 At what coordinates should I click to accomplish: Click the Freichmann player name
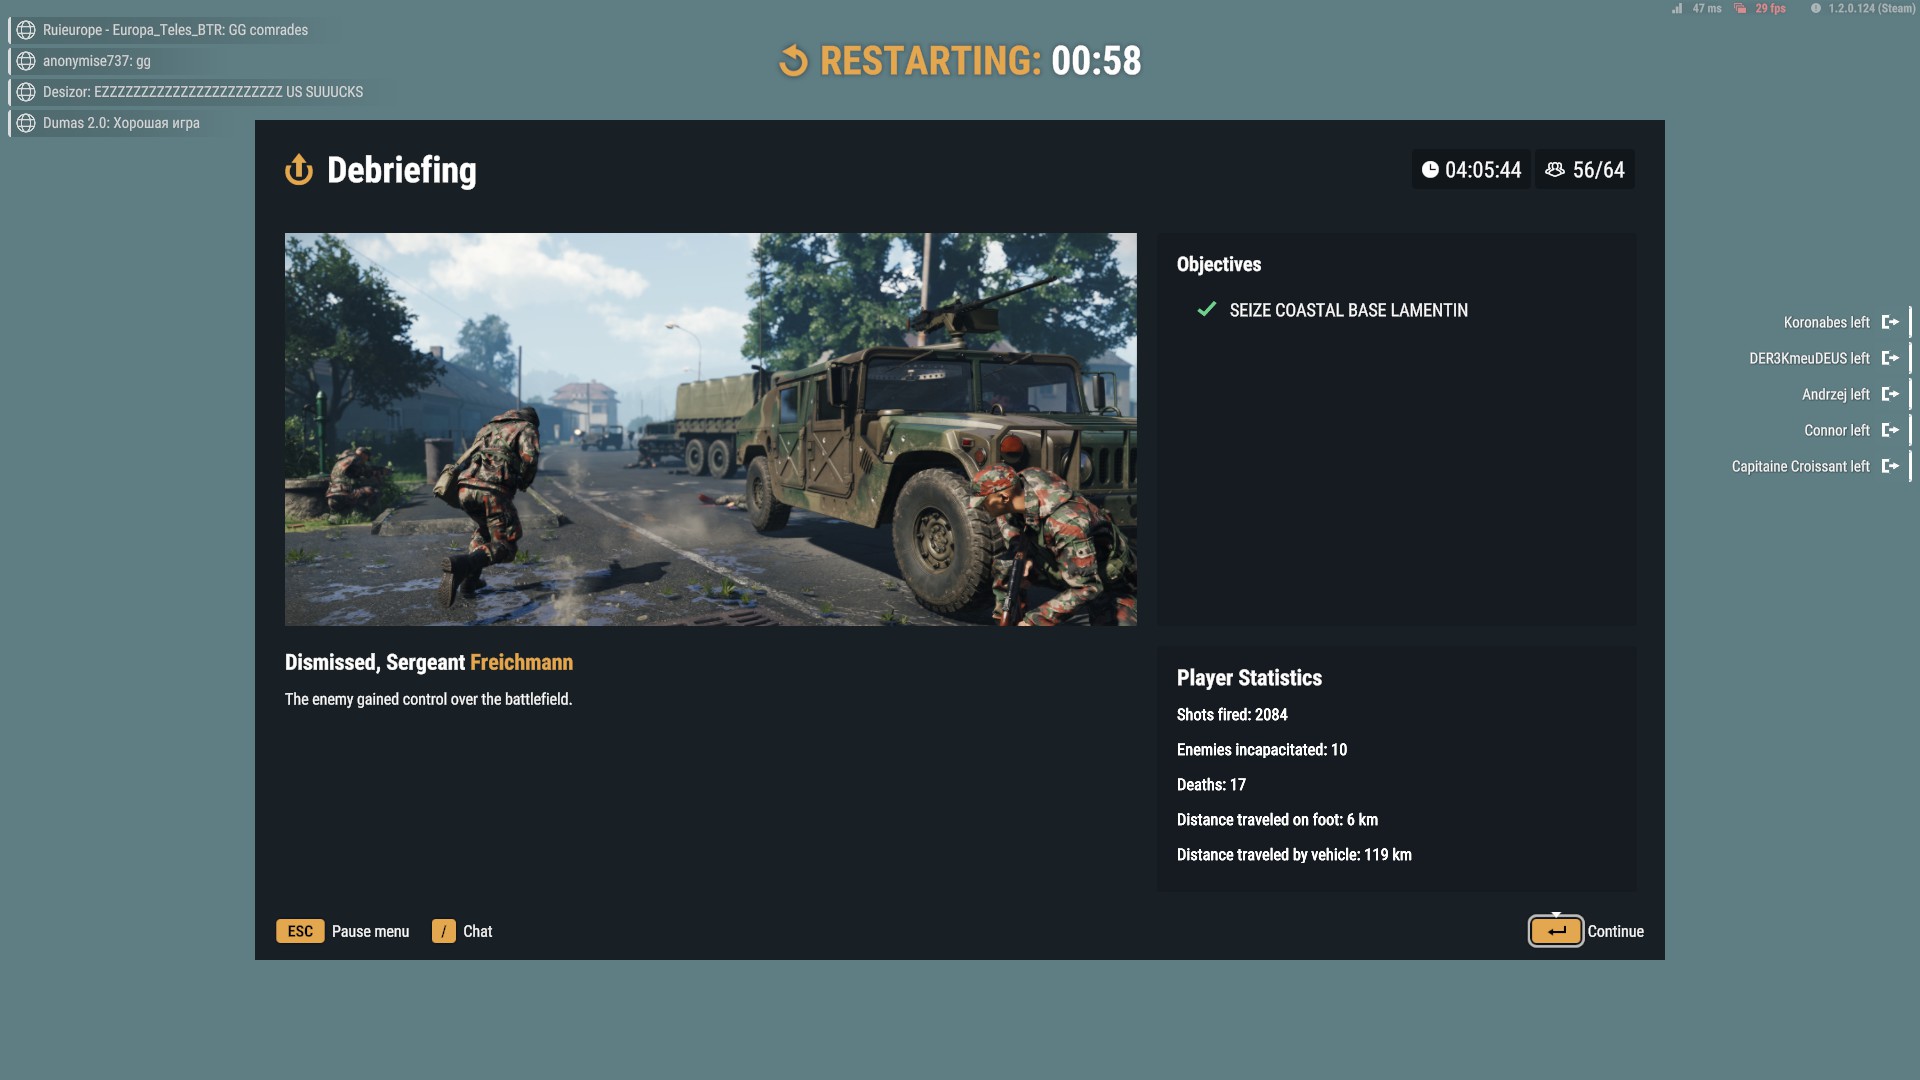[521, 662]
